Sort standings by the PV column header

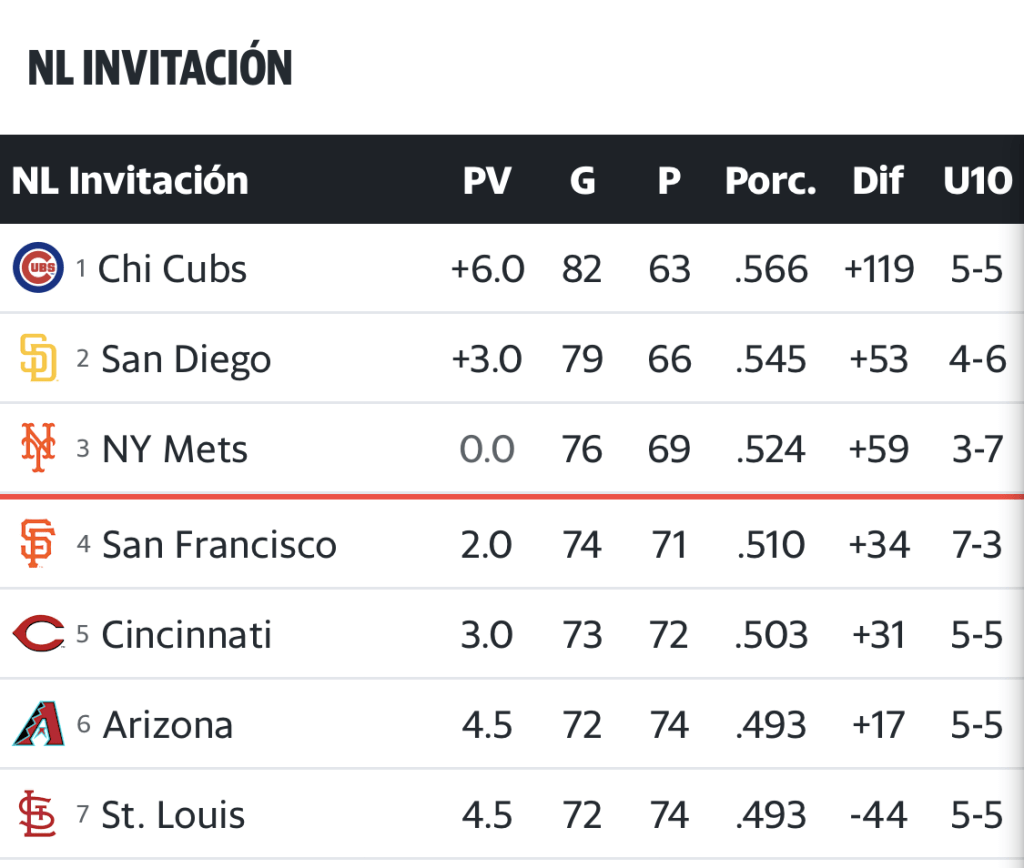pyautogui.click(x=487, y=181)
